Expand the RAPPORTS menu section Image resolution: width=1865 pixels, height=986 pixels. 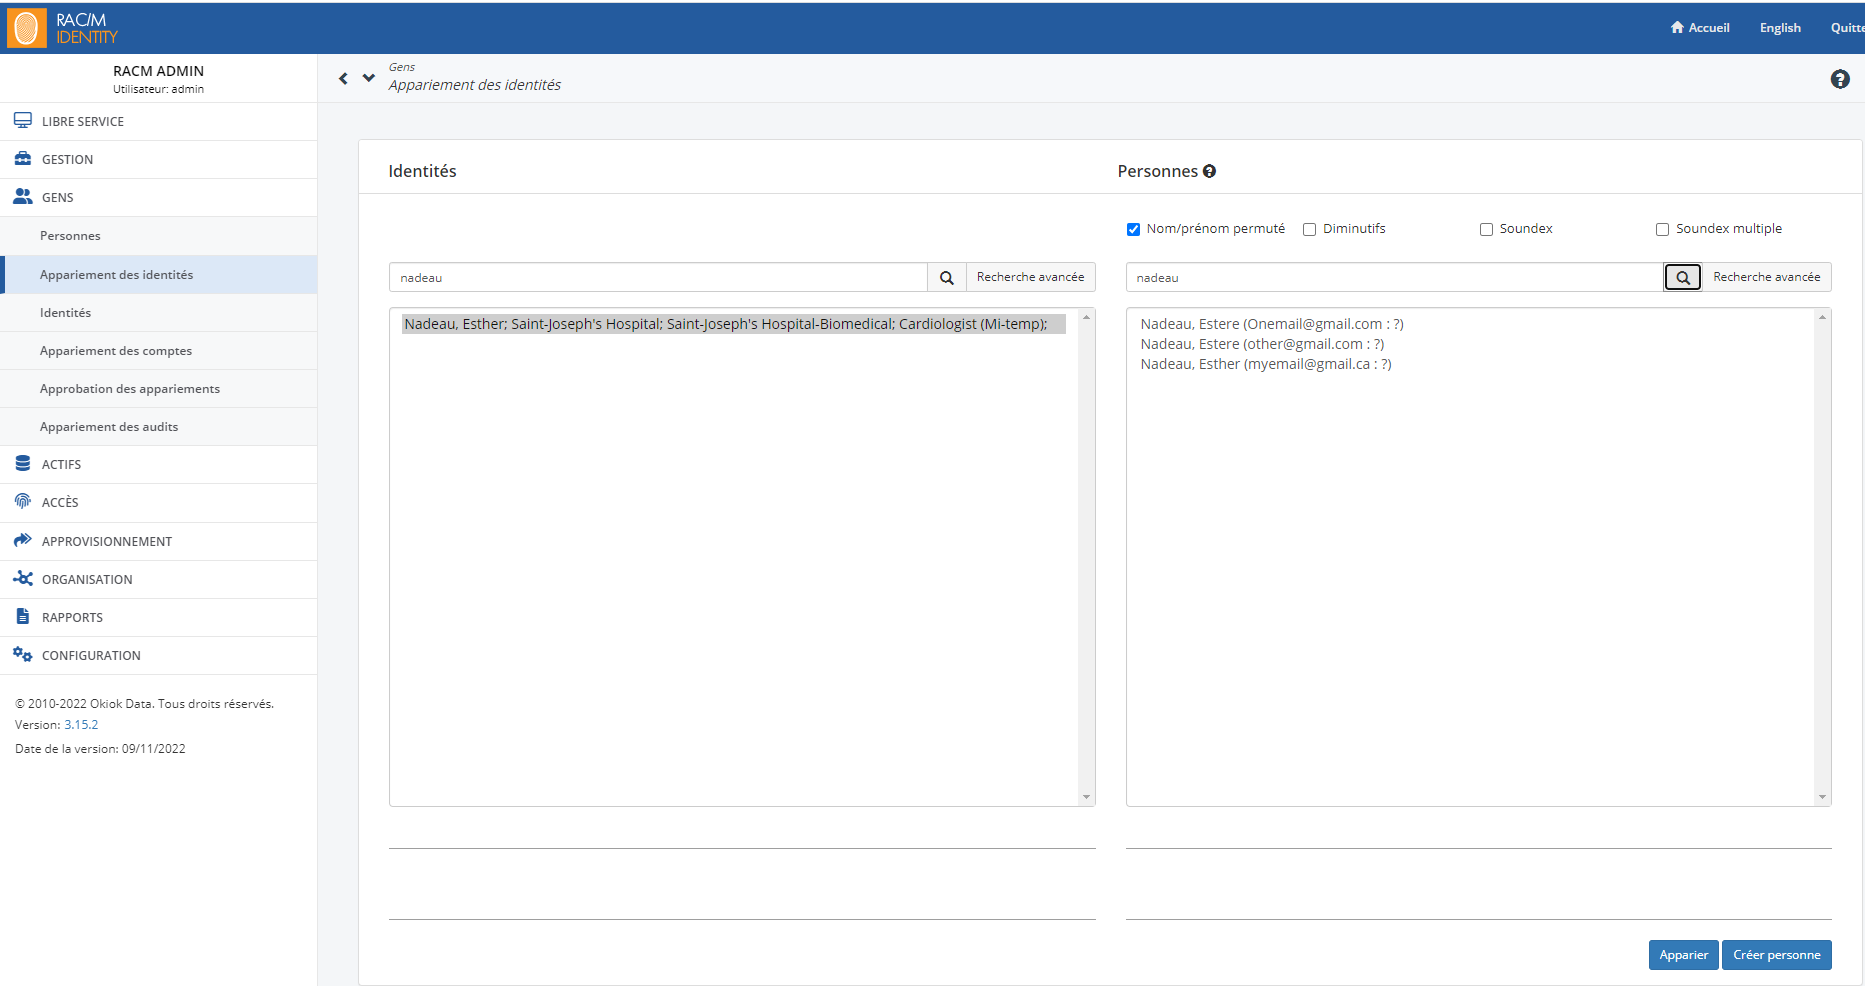point(159,617)
